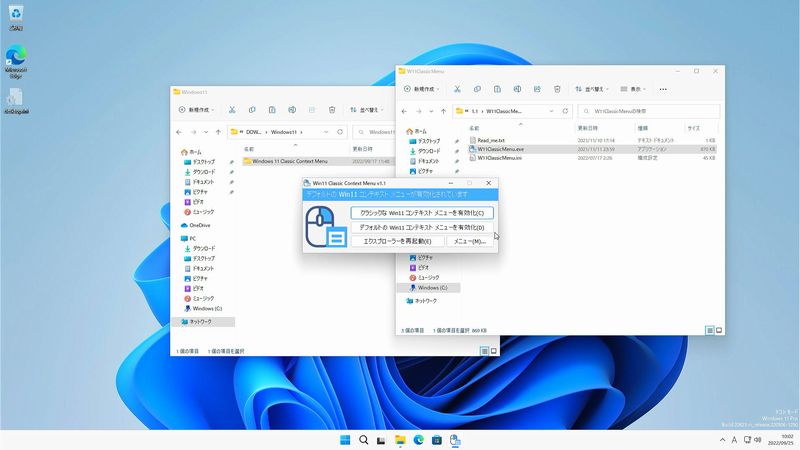Click the Windows Start button on taskbar
800x450 pixels.
[x=345, y=440]
